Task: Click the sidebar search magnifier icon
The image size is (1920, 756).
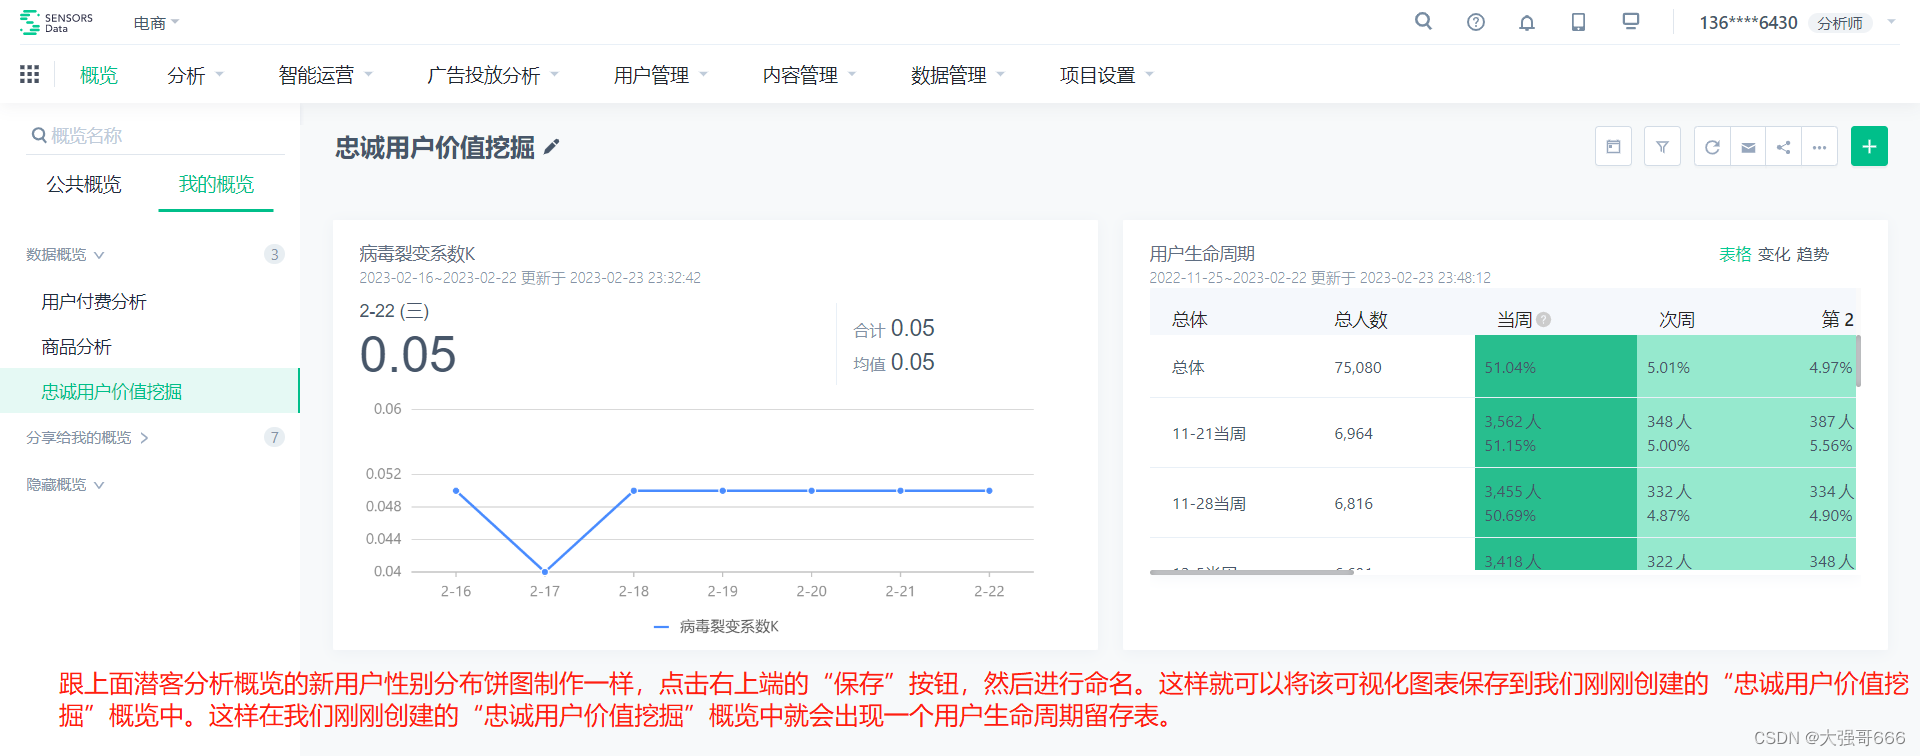Action: [39, 135]
